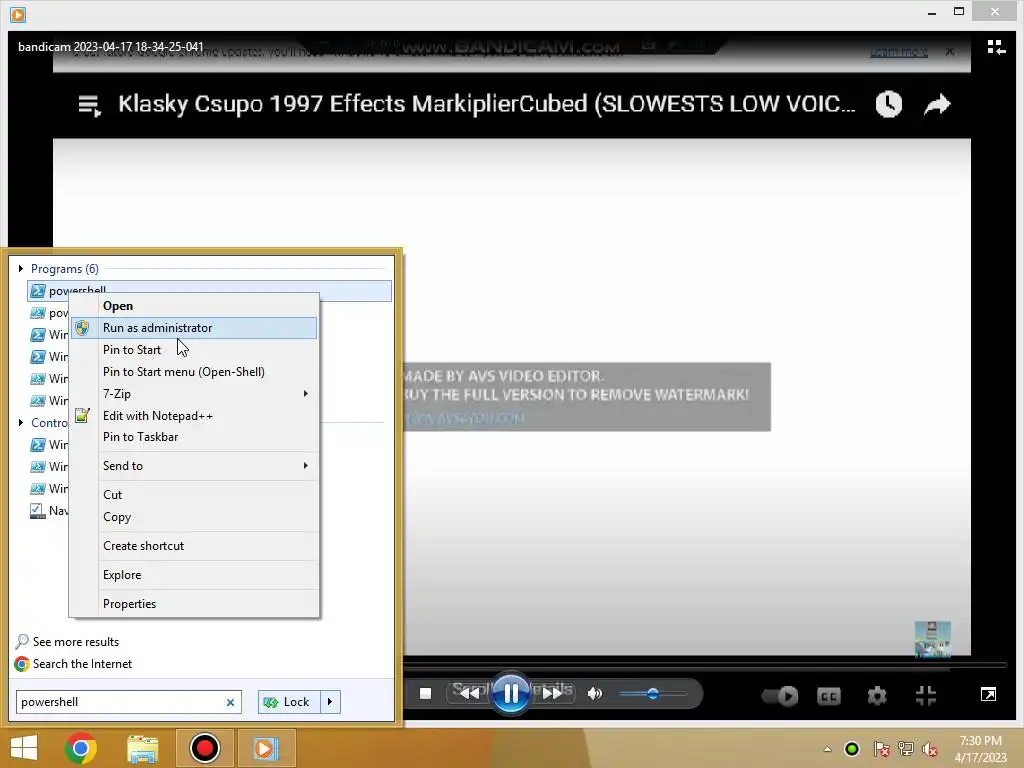Mute the player volume
Image resolution: width=1024 pixels, height=768 pixels.
(594, 694)
